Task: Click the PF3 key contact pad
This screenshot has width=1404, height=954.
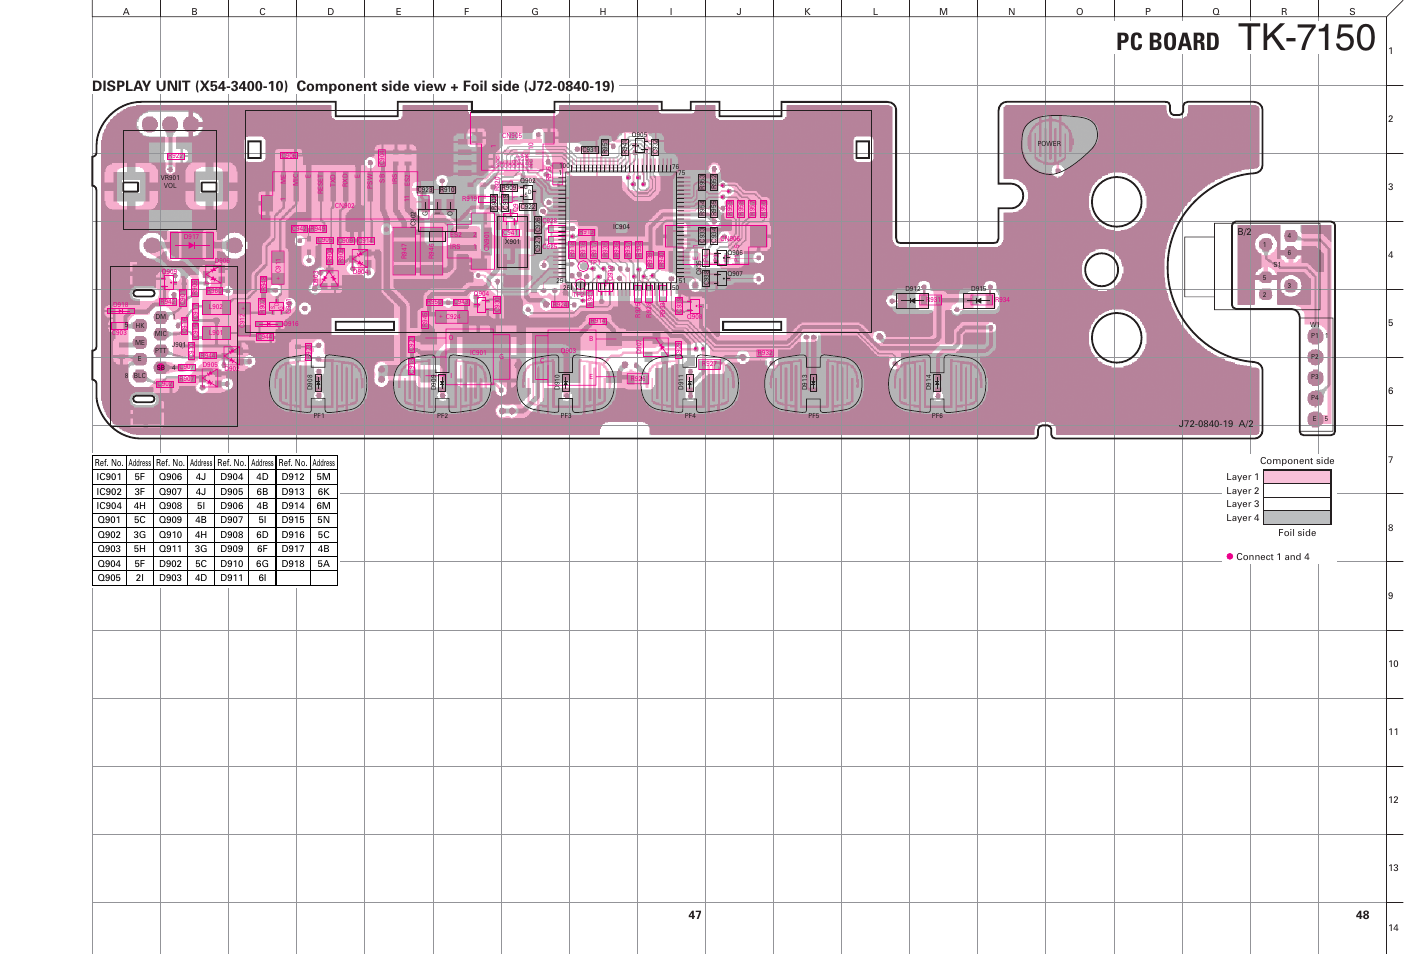Action: click(x=566, y=383)
